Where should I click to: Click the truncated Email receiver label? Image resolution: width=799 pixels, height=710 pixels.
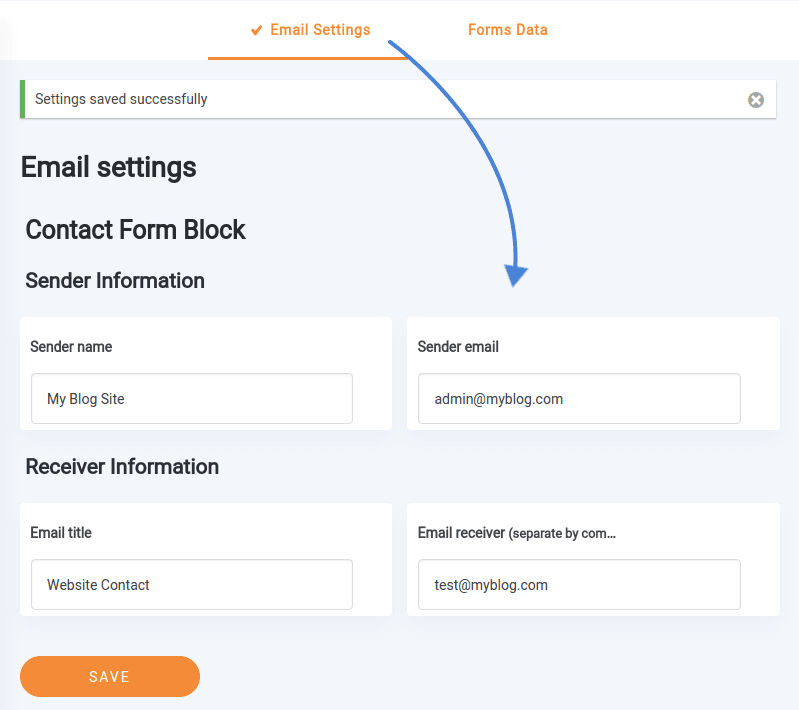click(517, 533)
